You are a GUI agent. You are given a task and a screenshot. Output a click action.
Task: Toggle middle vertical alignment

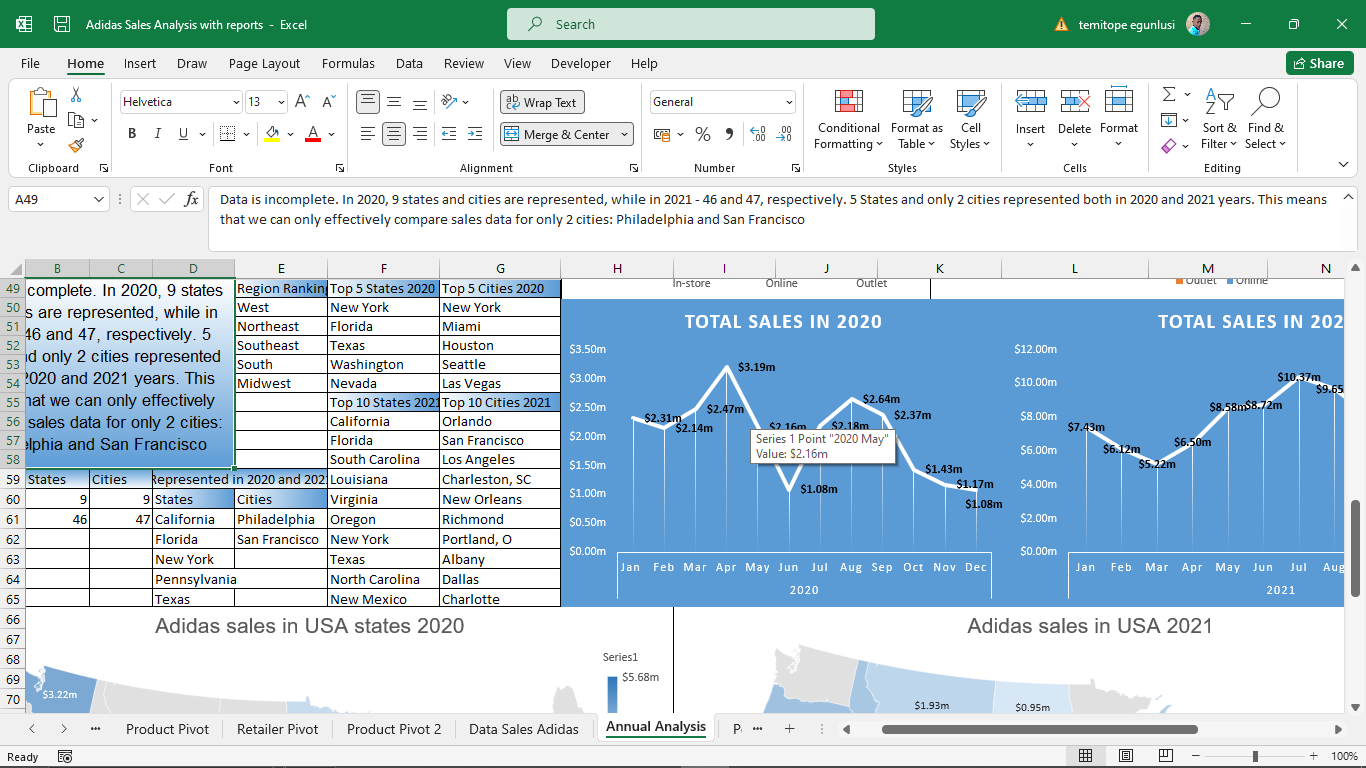pos(394,102)
